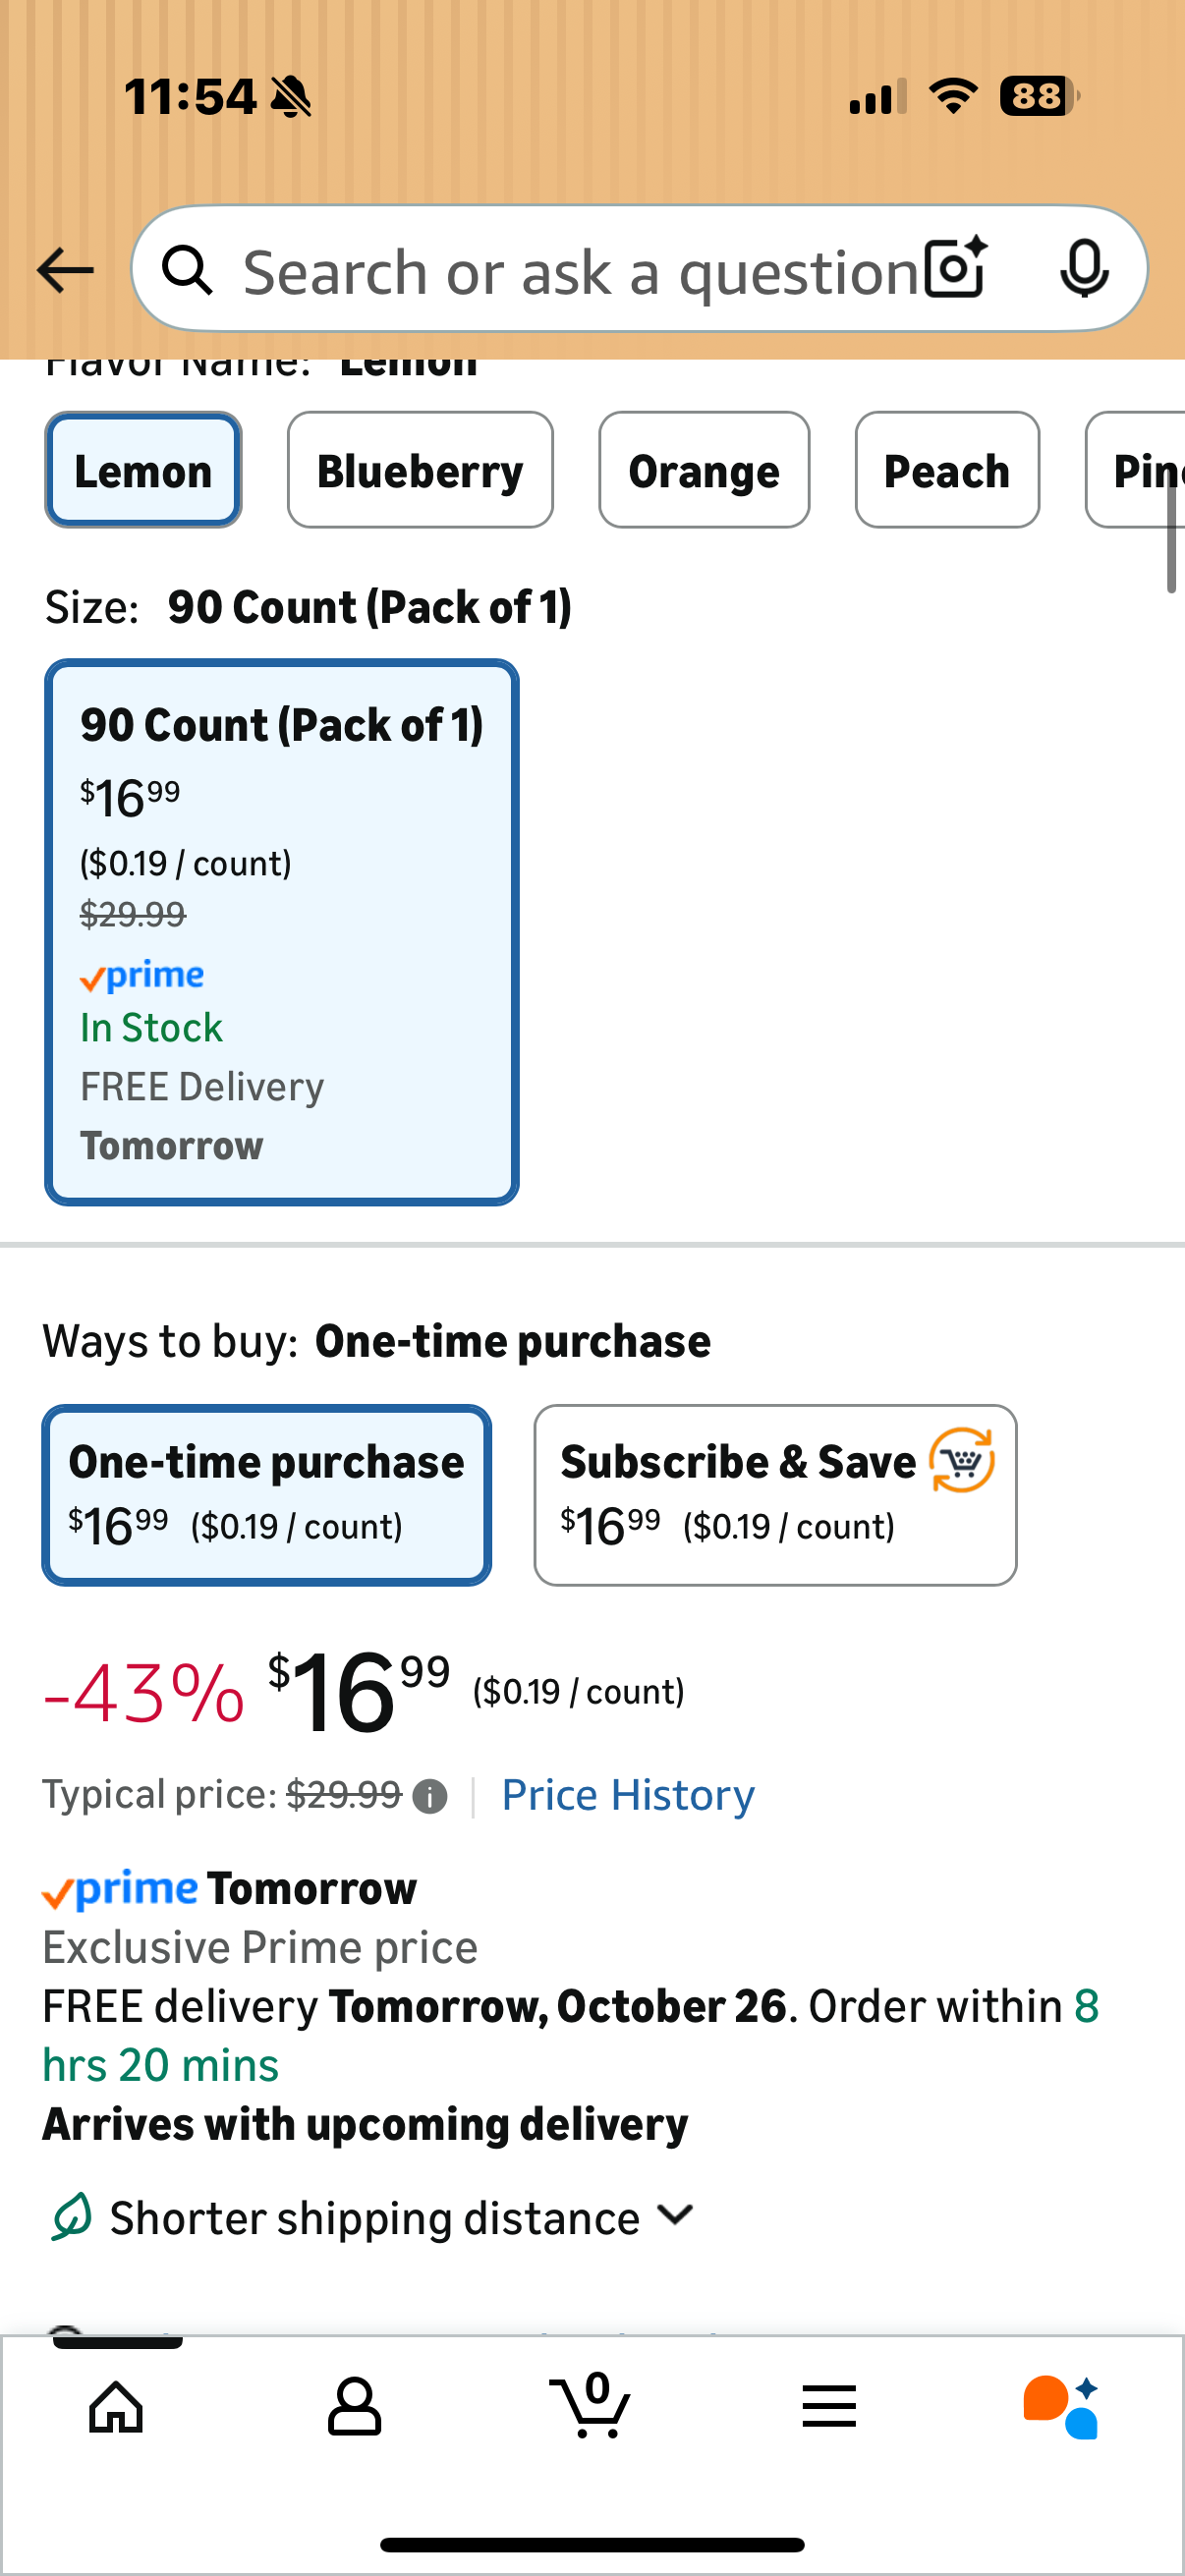Open the Price History link
1185x2576 pixels.
[x=627, y=1795]
